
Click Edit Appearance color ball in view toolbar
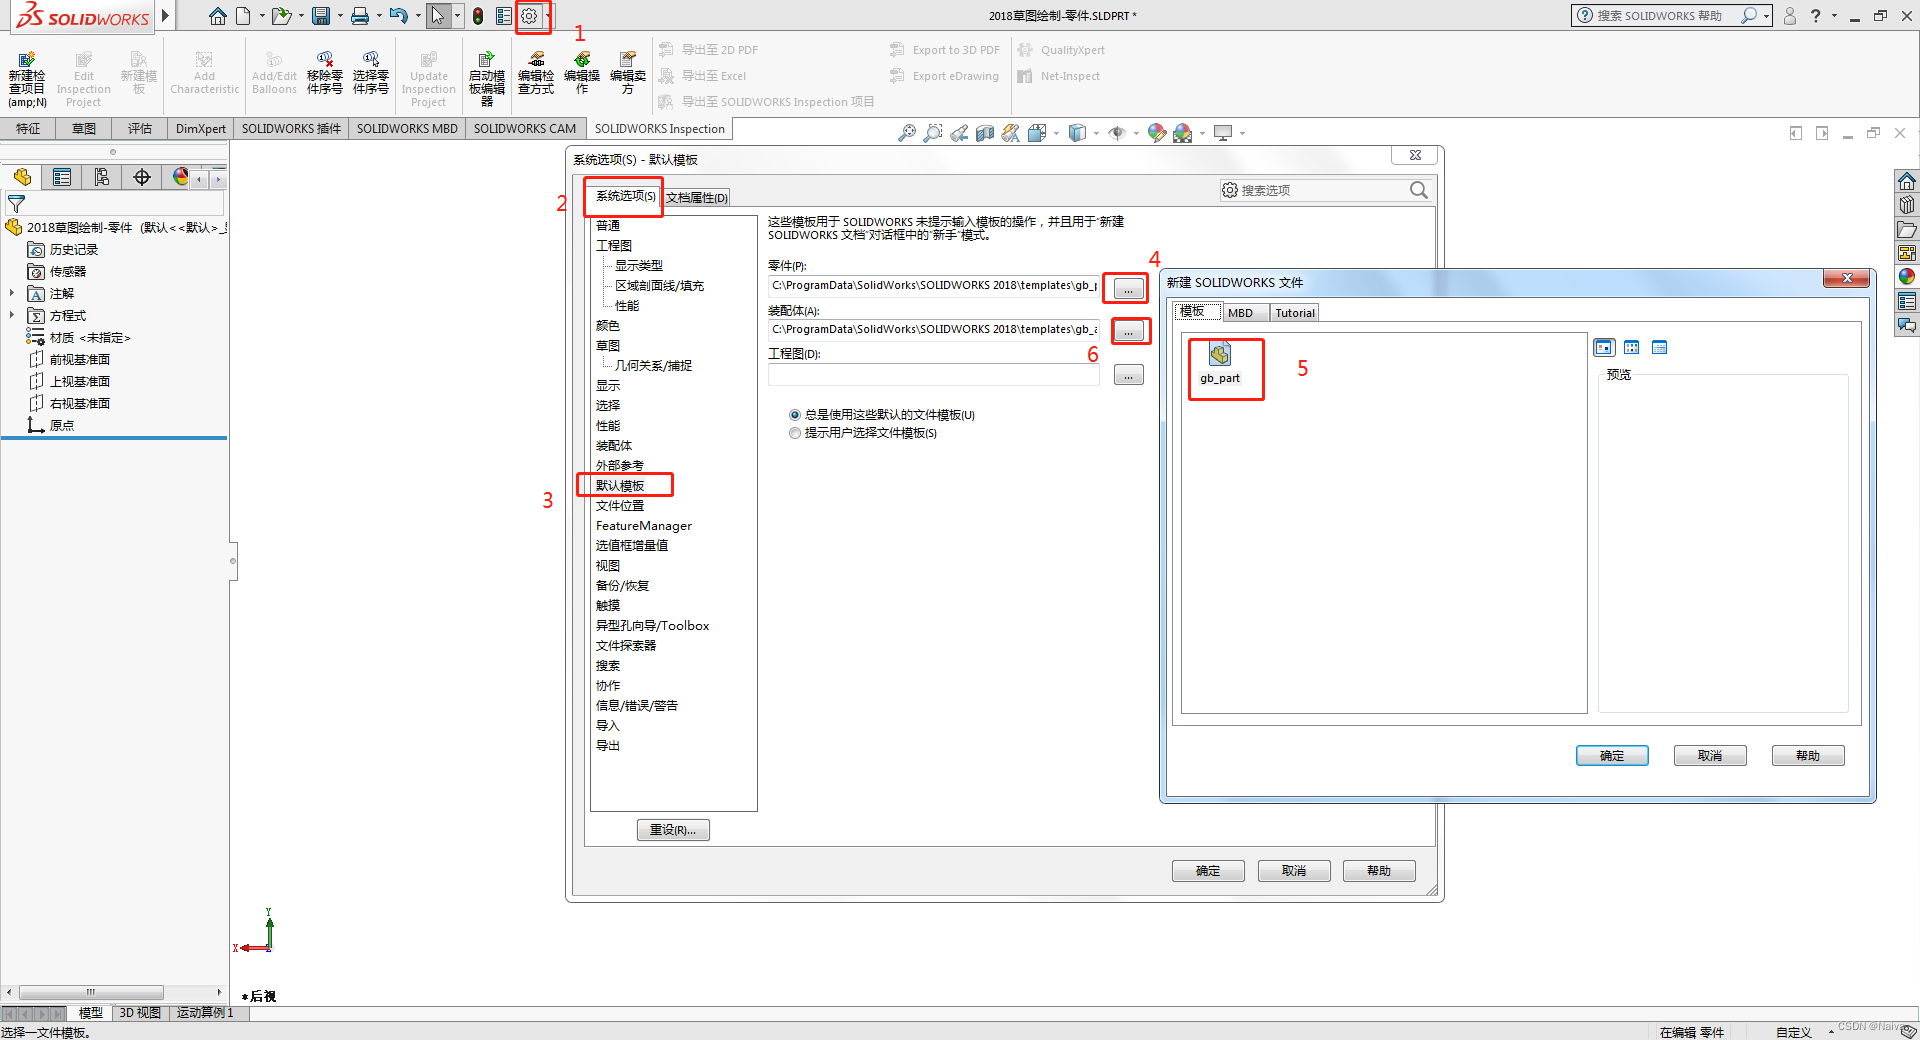tap(1157, 133)
